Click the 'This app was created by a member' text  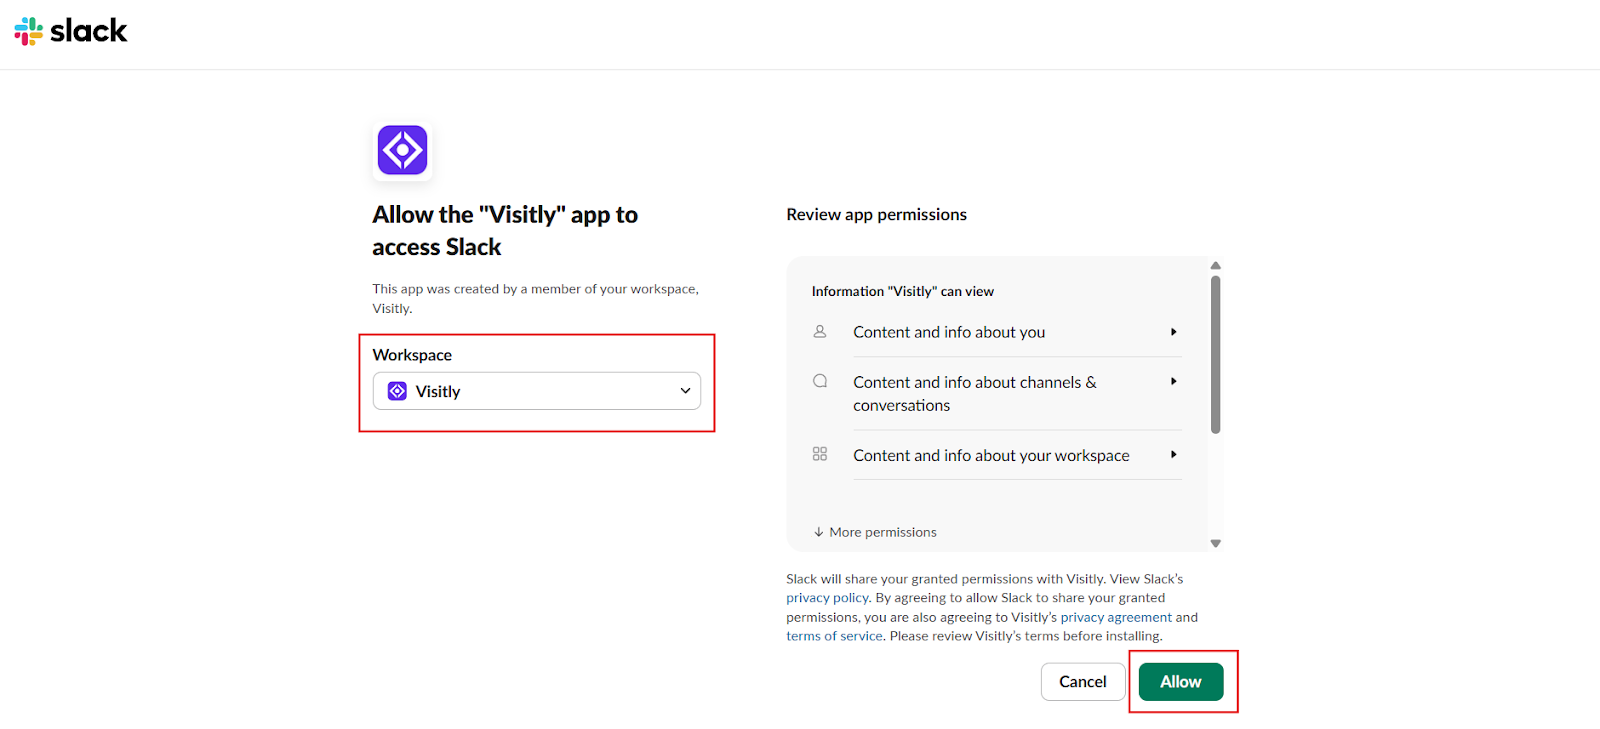(x=536, y=298)
